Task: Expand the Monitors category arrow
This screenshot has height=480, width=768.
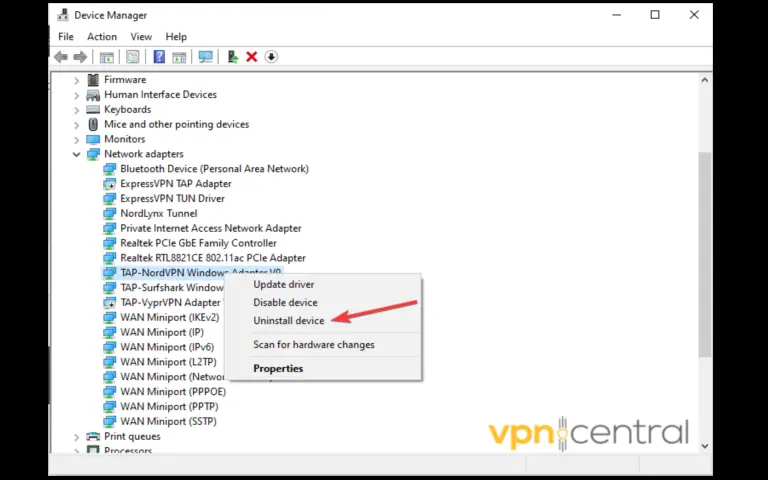Action: coord(76,139)
